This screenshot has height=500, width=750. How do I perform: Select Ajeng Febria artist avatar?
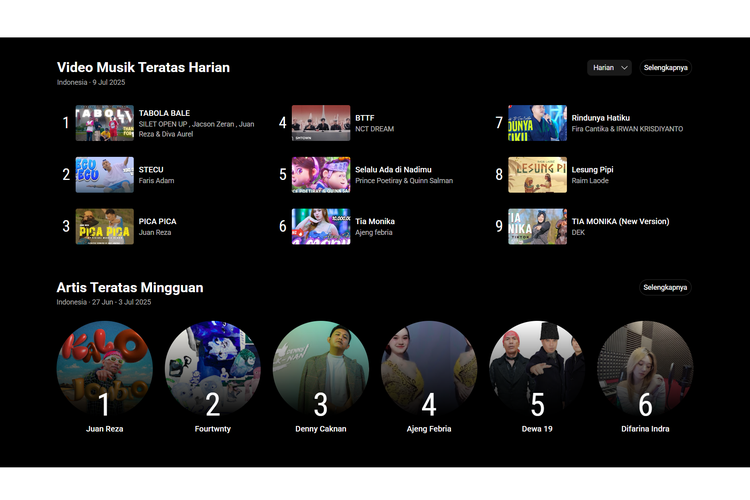click(429, 369)
